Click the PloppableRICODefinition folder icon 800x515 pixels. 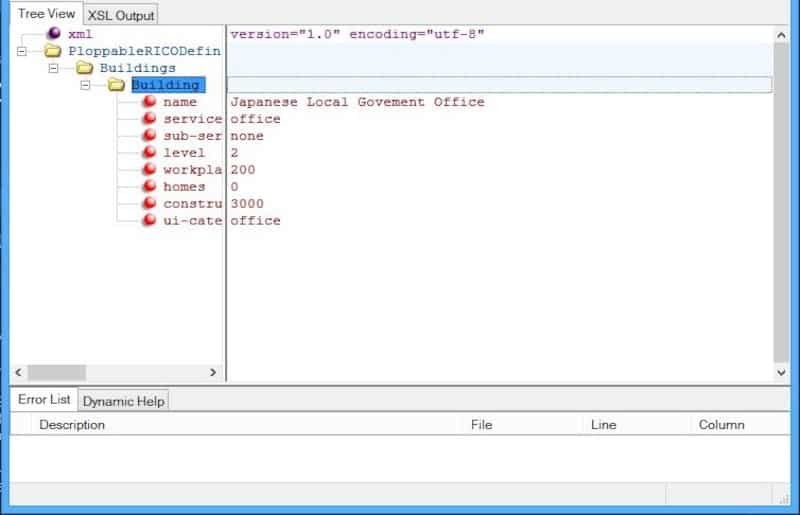pyautogui.click(x=53, y=51)
